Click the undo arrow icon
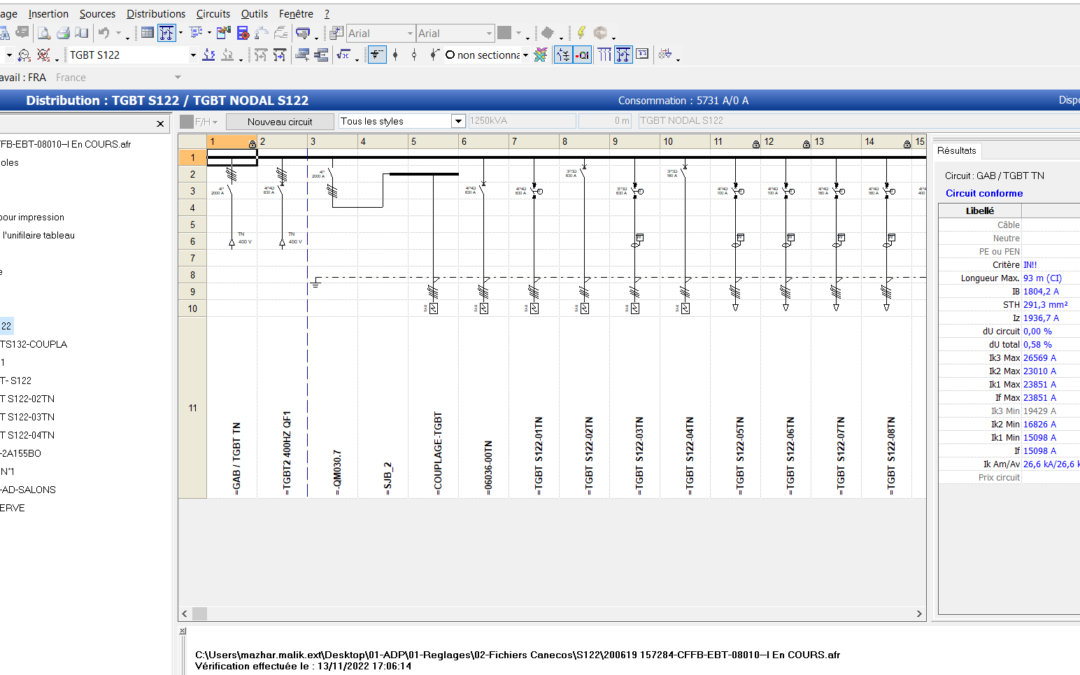1080x675 pixels. pyautogui.click(x=103, y=32)
